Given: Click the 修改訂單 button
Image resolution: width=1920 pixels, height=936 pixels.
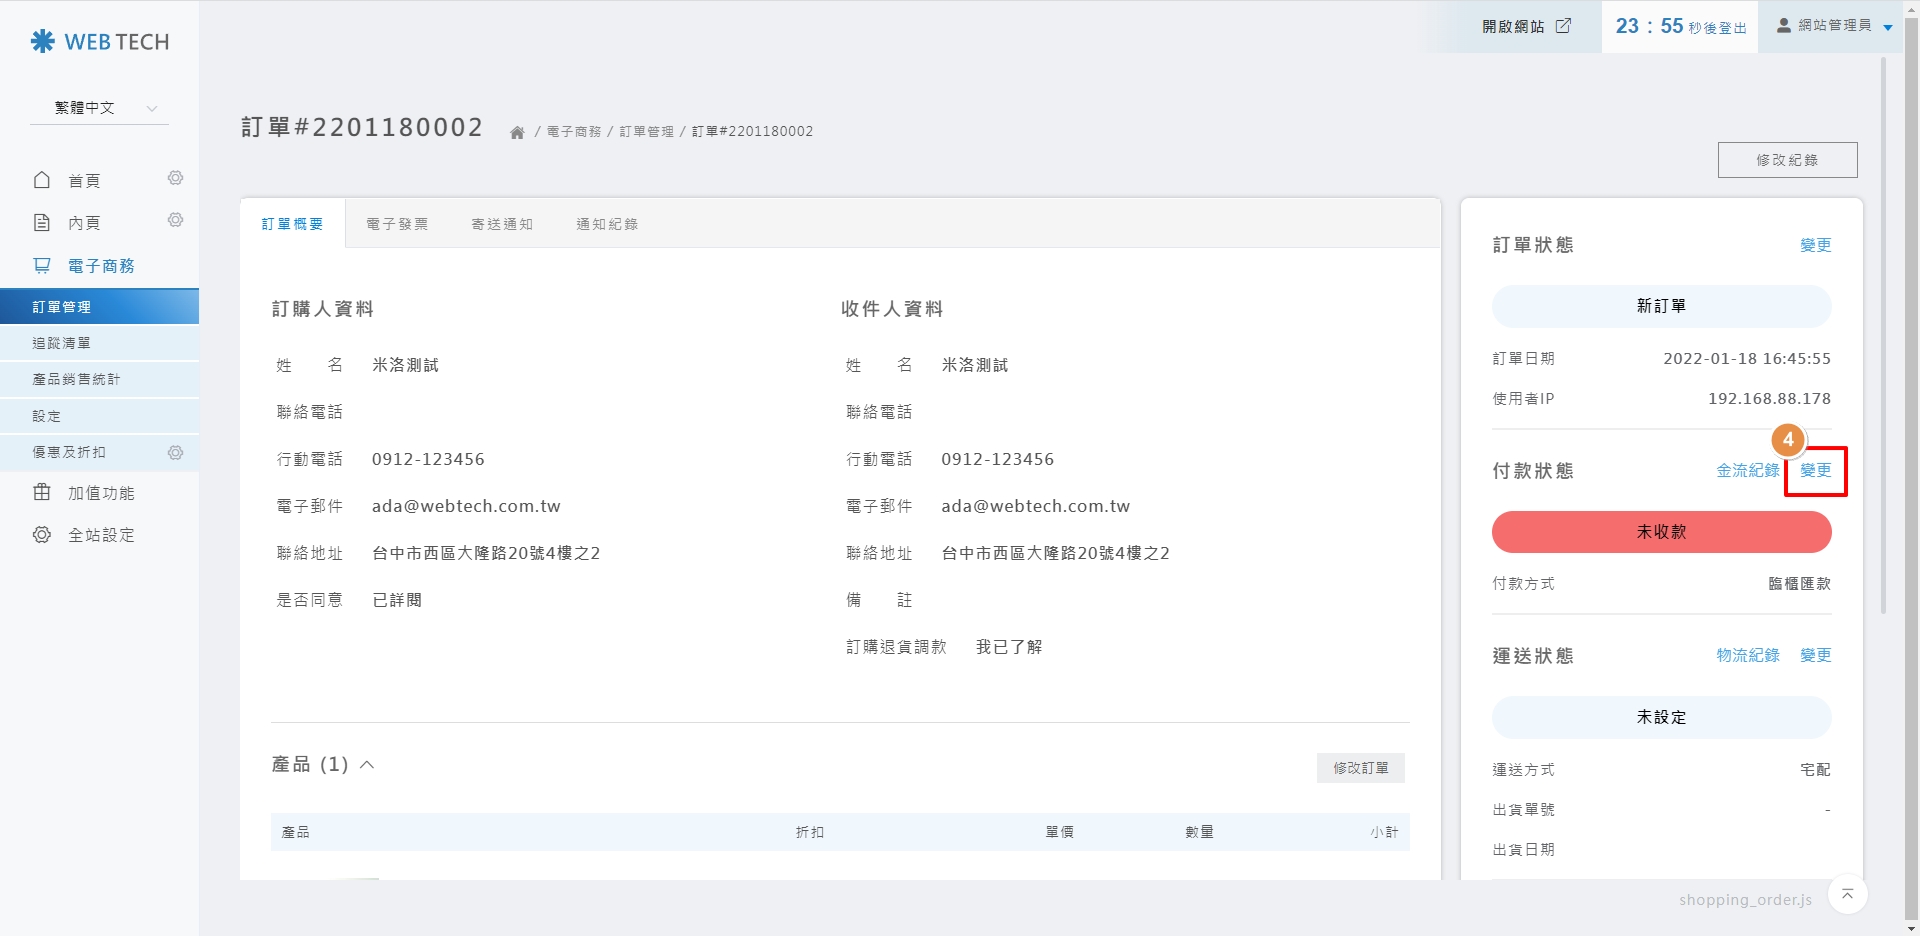Looking at the screenshot, I should tap(1360, 768).
